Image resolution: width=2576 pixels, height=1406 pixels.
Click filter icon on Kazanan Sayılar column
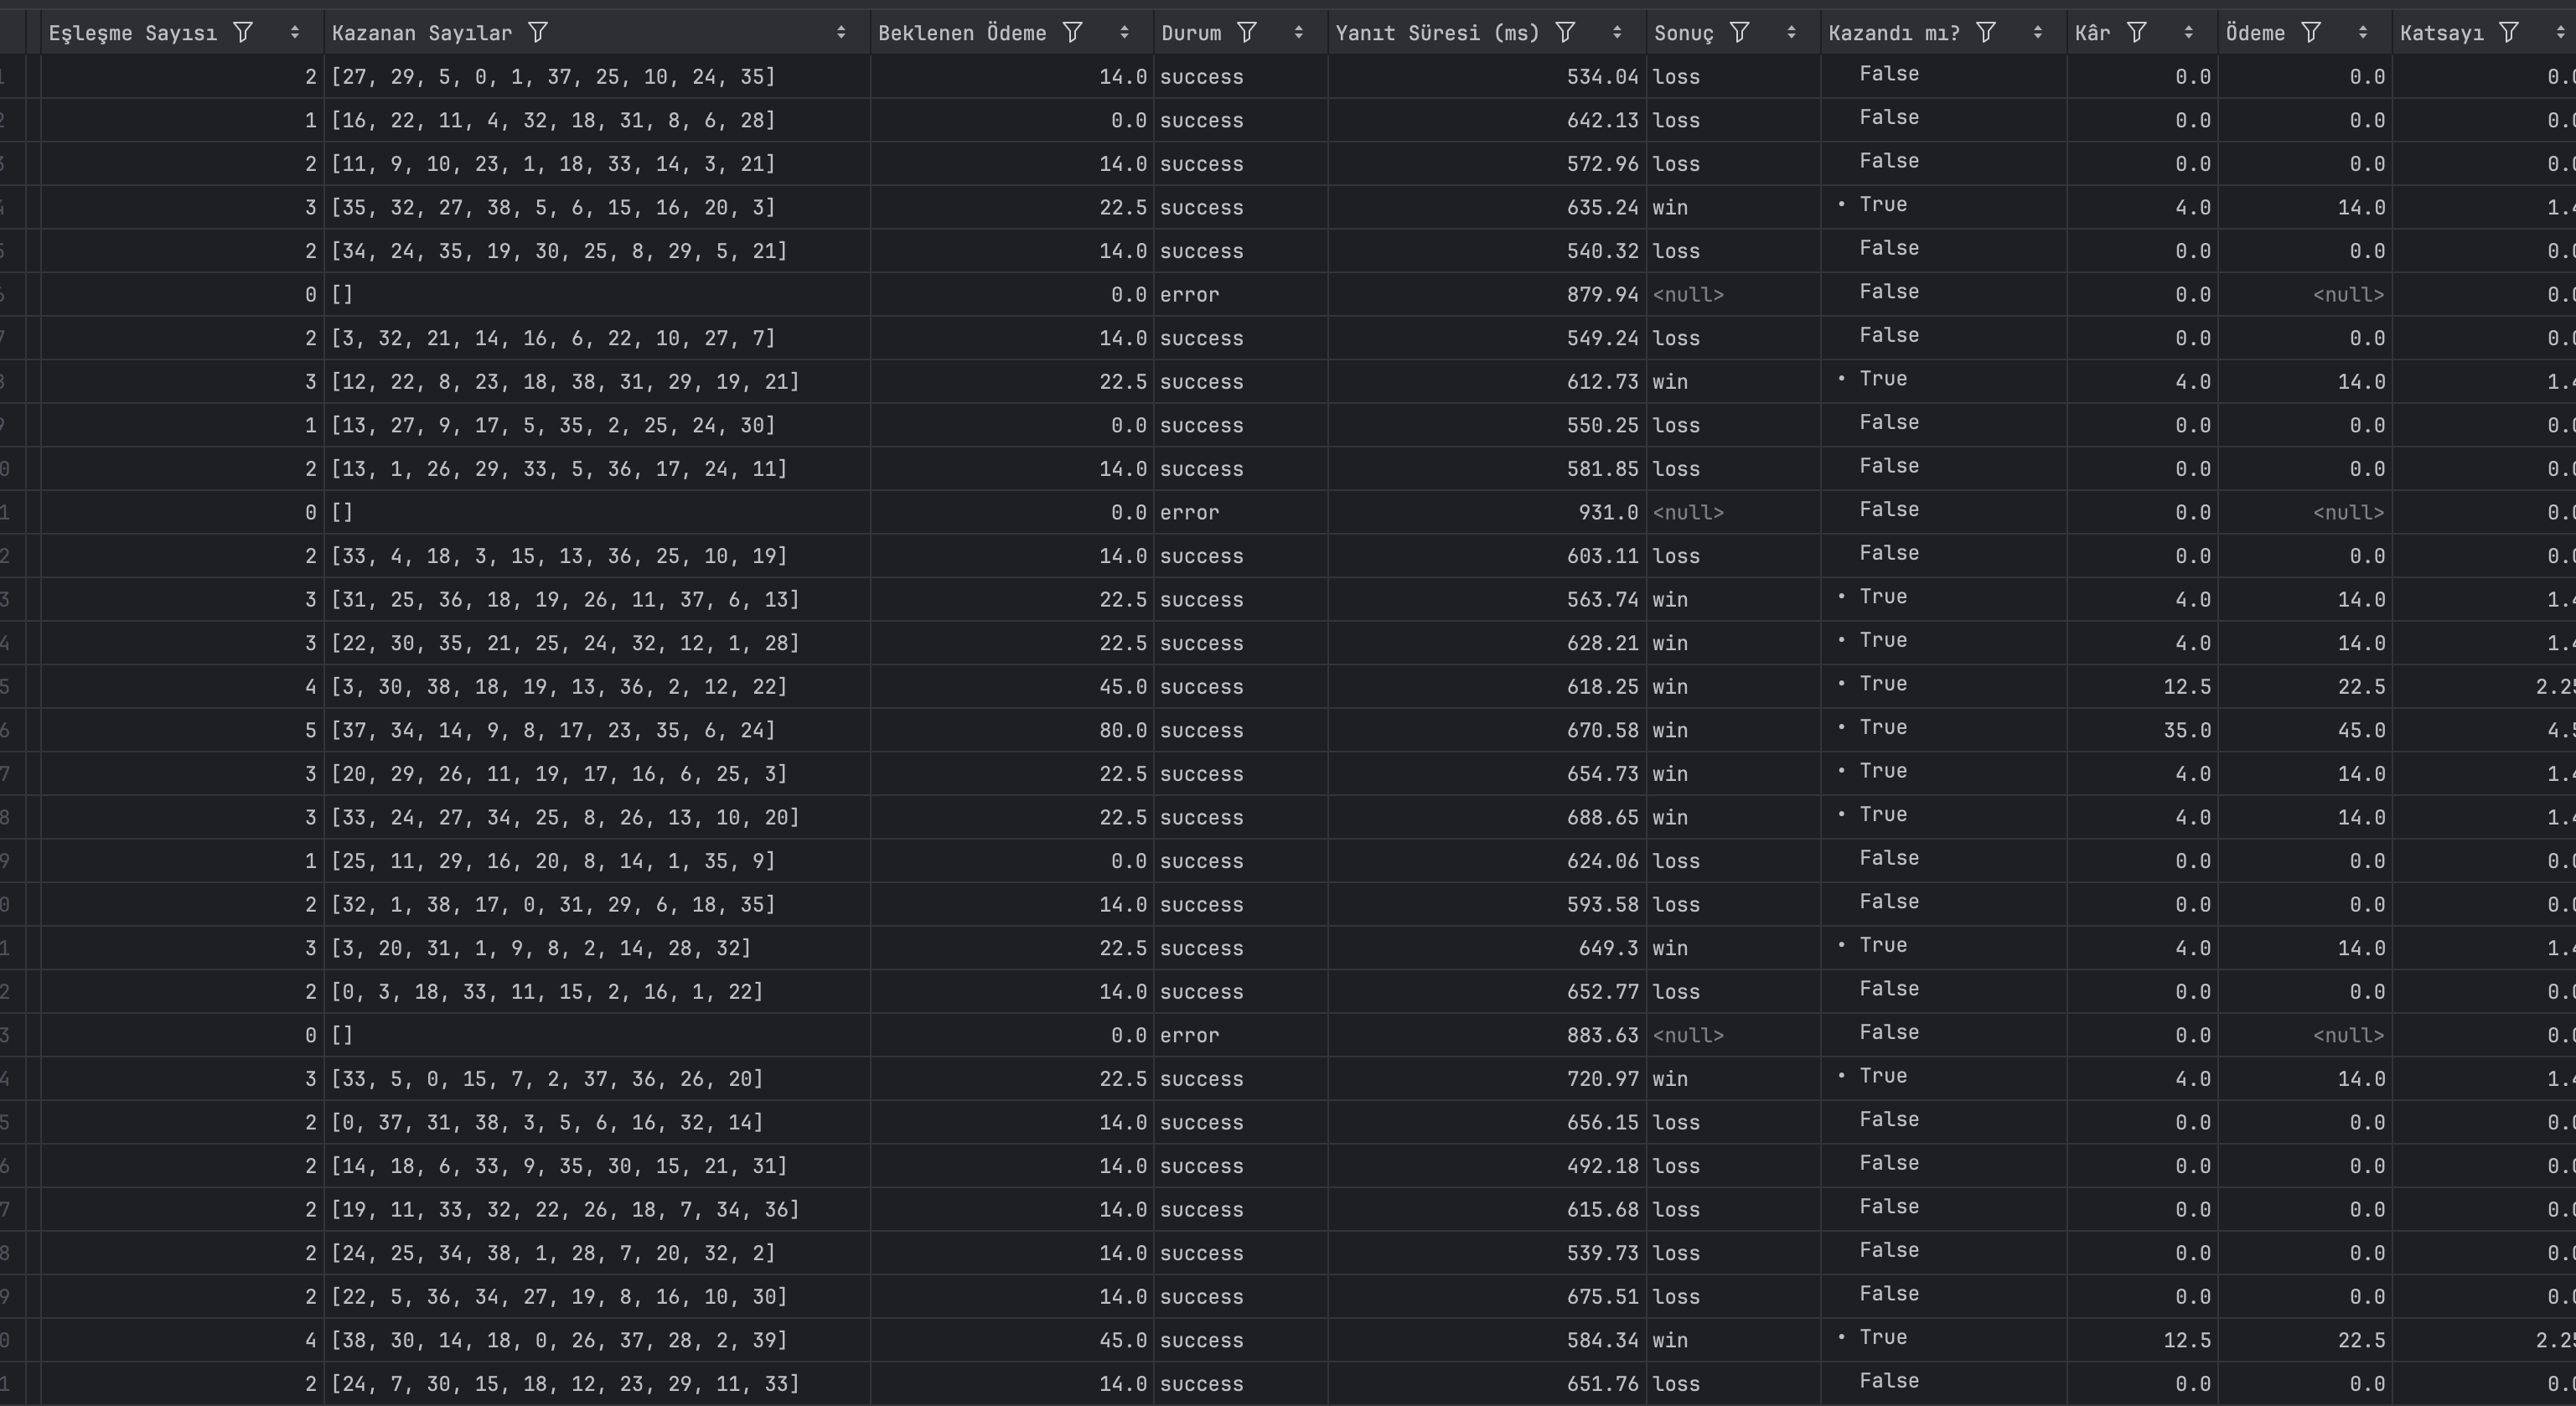tap(538, 33)
